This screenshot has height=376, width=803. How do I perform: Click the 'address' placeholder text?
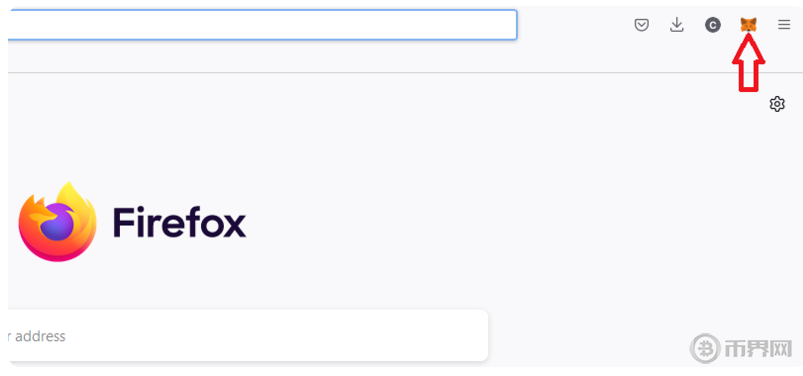40,336
